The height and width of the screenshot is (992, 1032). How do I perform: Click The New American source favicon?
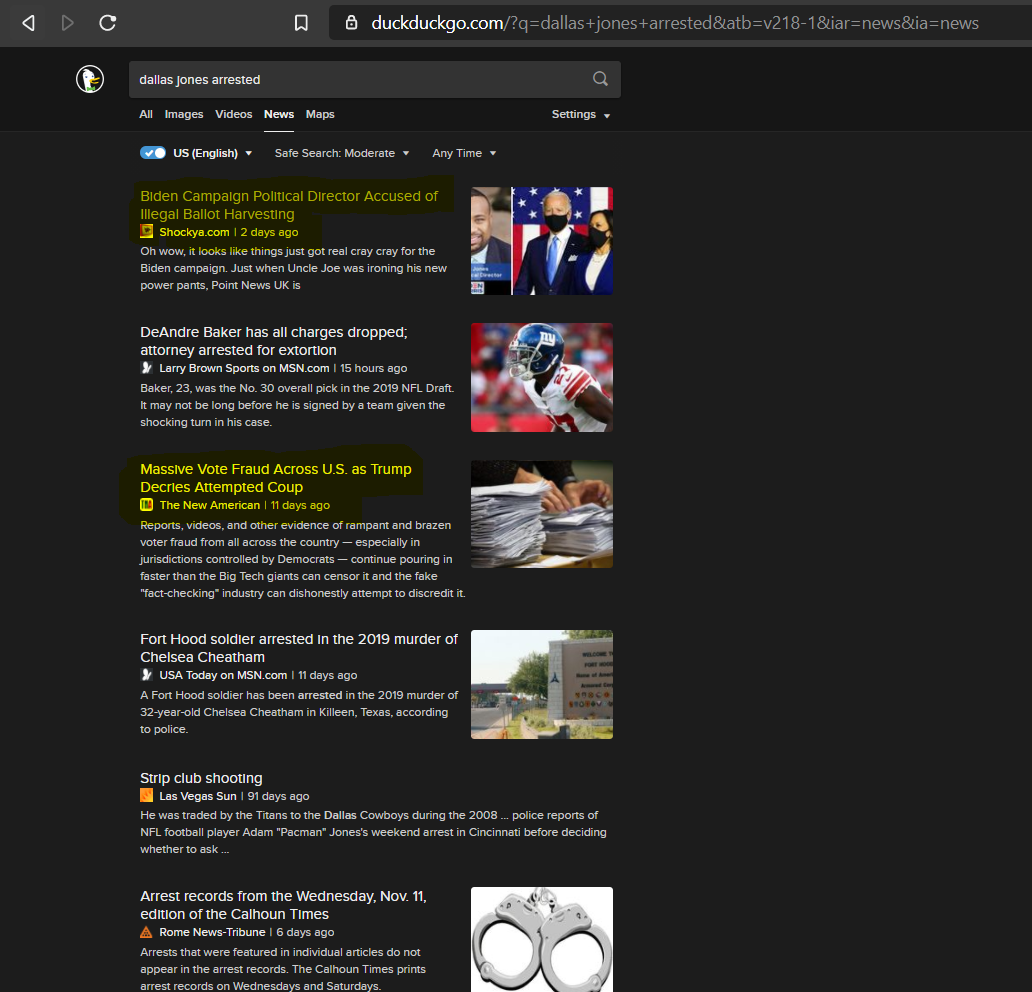[147, 505]
